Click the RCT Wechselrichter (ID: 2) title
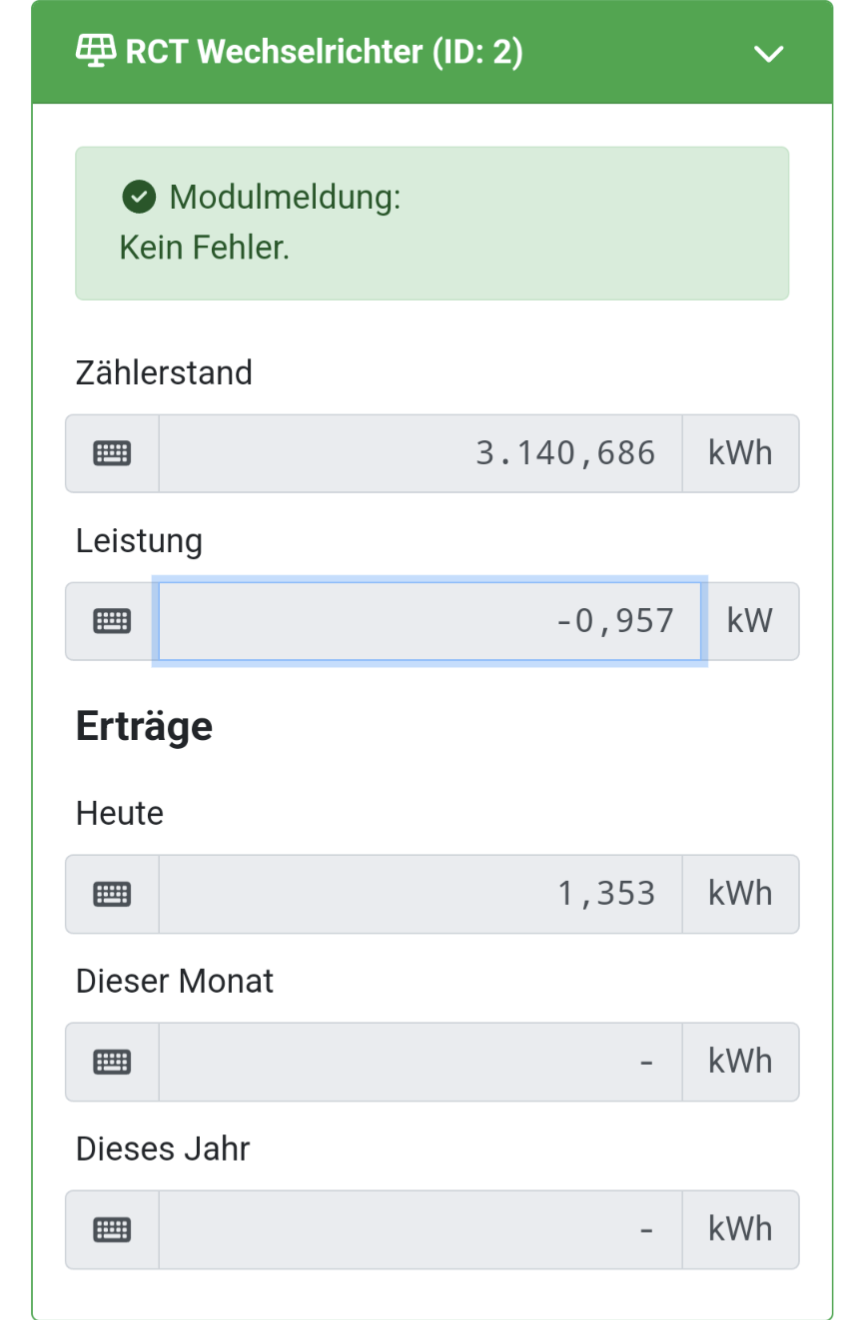 pyautogui.click(x=323, y=52)
